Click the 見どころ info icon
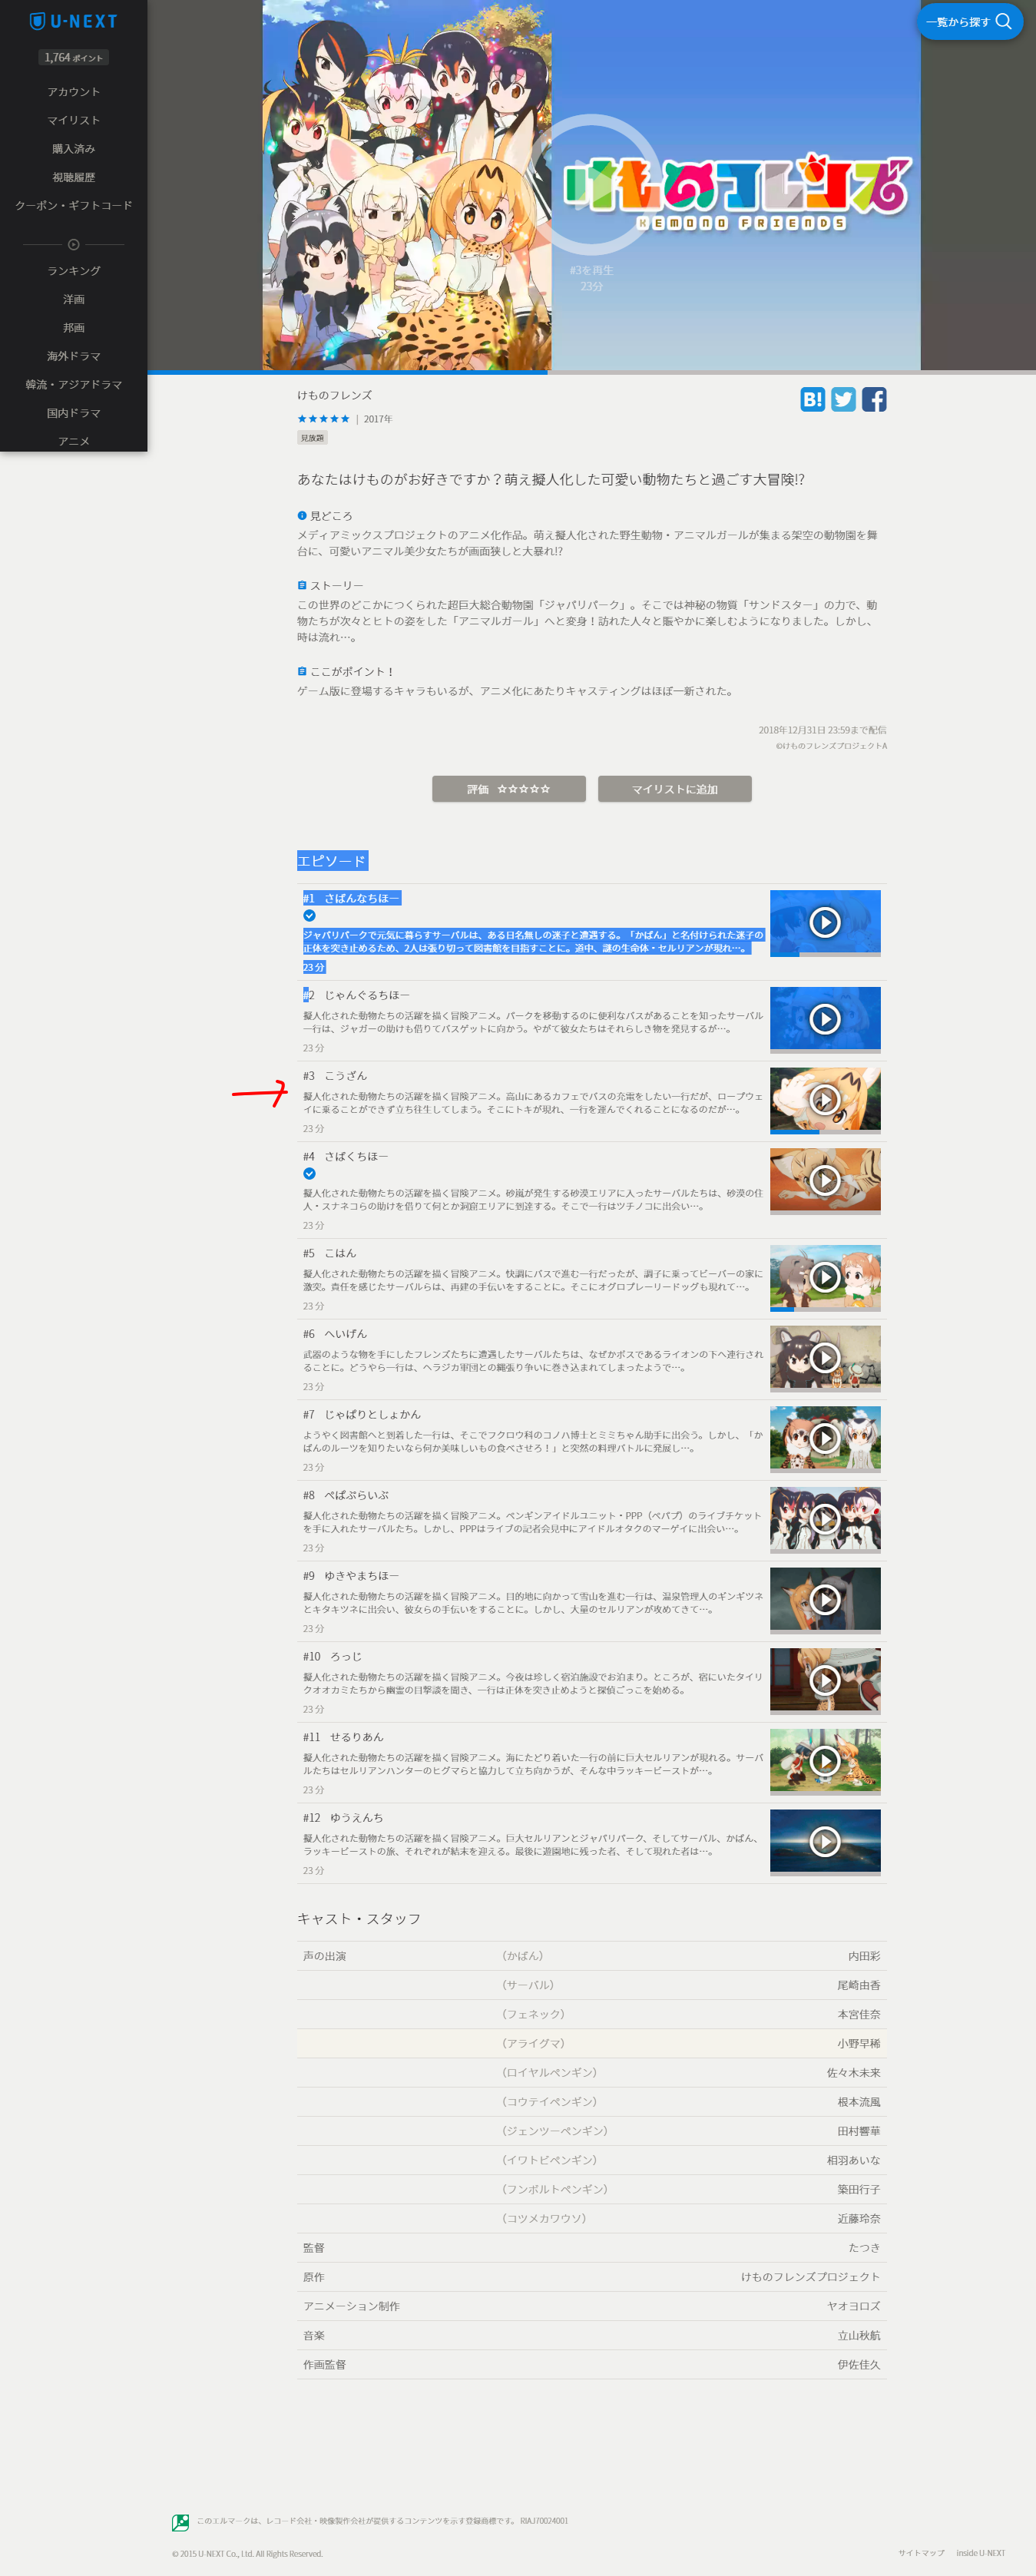 click(x=302, y=515)
